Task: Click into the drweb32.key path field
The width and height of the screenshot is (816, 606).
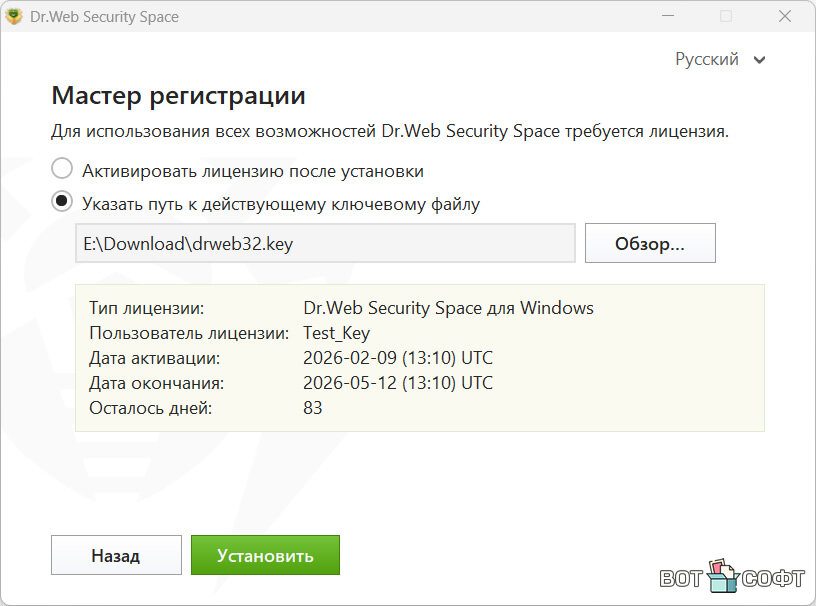Action: tap(325, 243)
